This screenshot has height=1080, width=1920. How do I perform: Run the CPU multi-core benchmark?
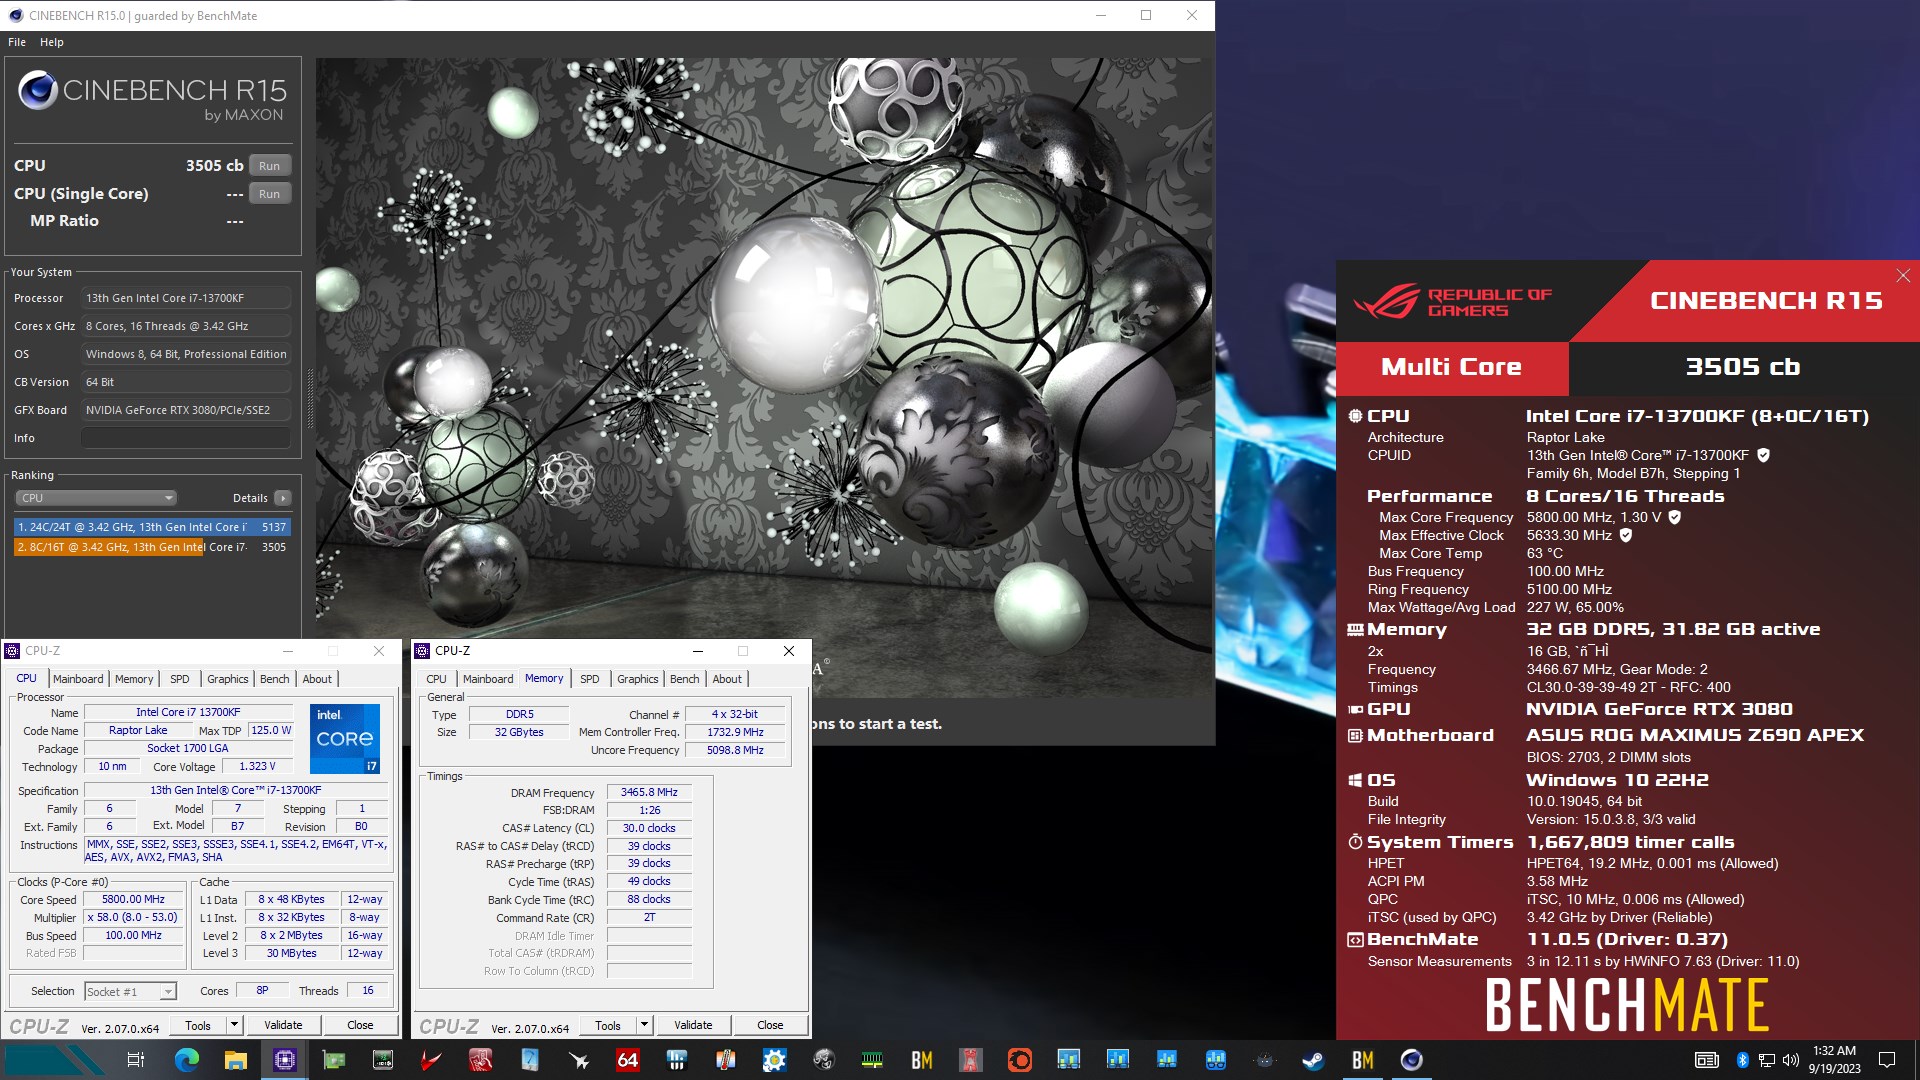[x=270, y=166]
